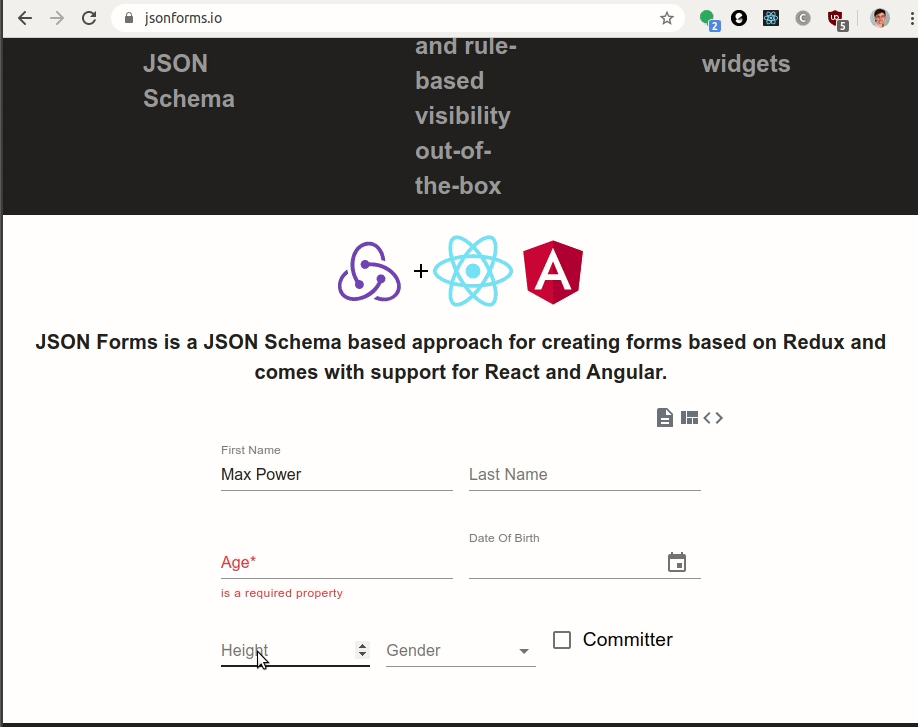This screenshot has height=727, width=918.
Task: Click the 'is a required property' error text
Action: (282, 593)
